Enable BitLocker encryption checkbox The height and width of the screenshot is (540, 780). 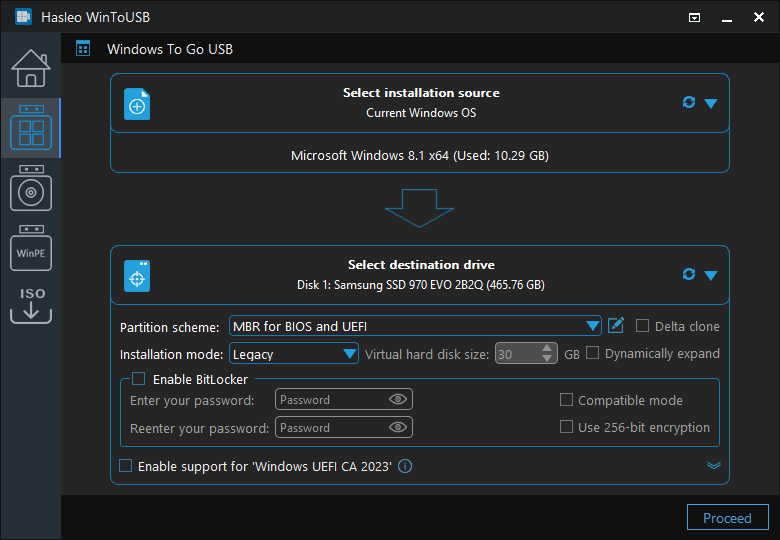tap(139, 379)
